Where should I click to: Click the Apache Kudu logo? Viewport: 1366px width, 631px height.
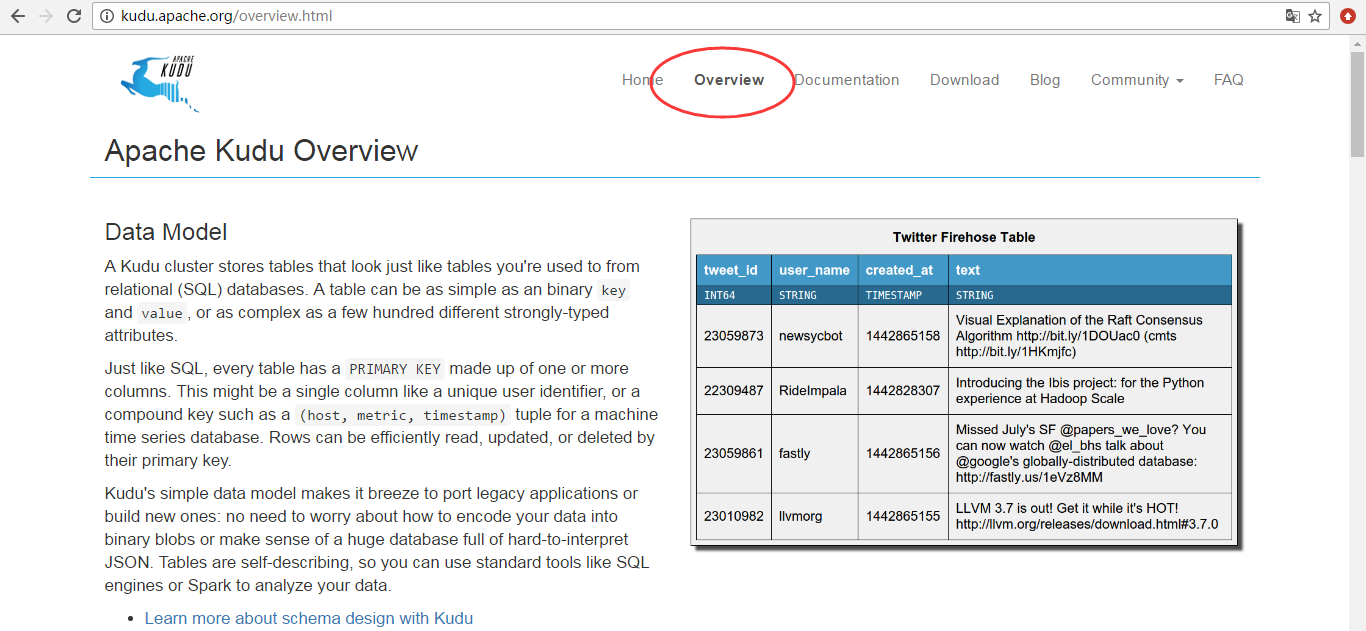point(159,83)
